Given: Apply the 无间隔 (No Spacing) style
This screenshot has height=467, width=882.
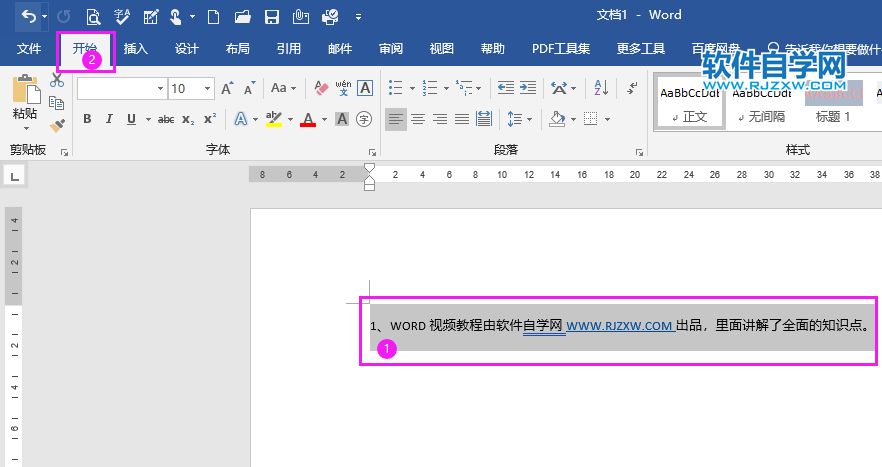Looking at the screenshot, I should coord(762,104).
